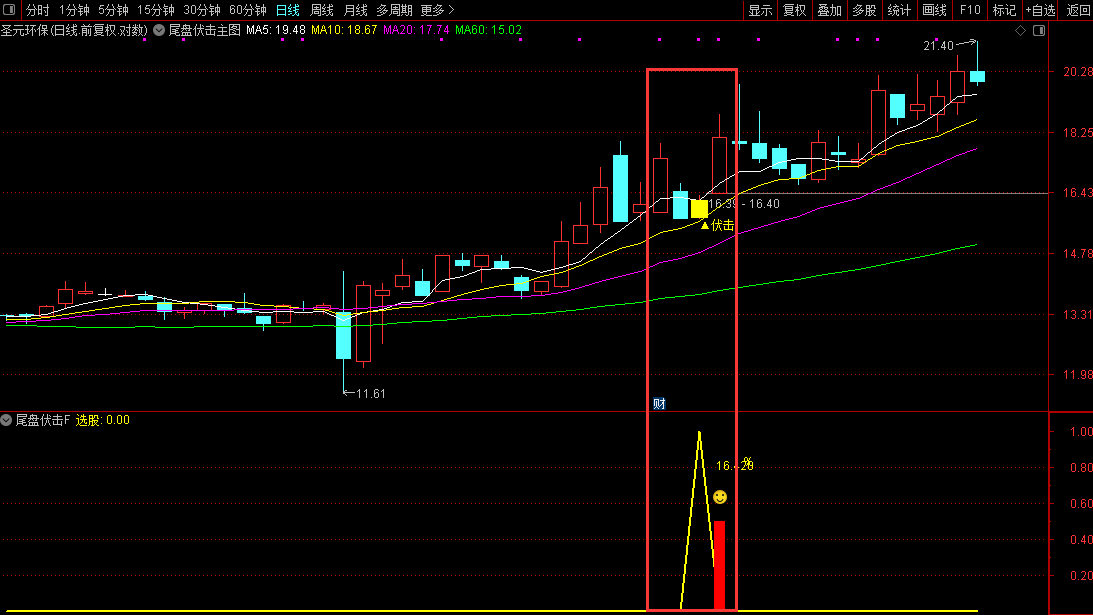1093x615 pixels.
Task: Click the 16.39 - 16.40 price range label
Action: coord(744,204)
